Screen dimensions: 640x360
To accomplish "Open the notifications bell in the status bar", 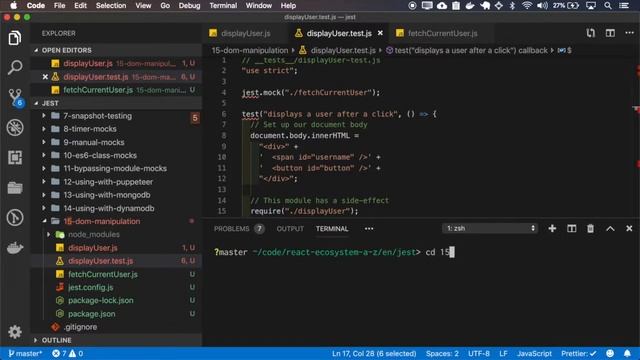I will click(627, 353).
